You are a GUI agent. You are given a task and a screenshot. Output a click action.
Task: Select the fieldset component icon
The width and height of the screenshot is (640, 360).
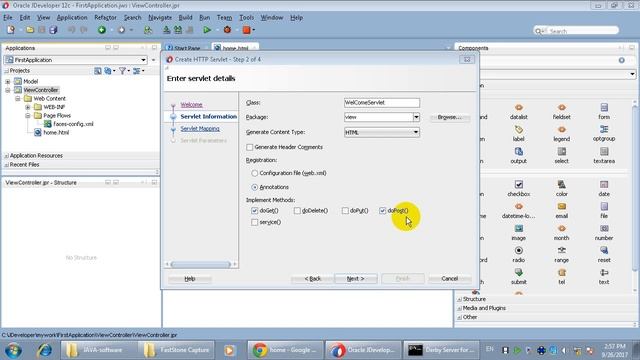562,108
